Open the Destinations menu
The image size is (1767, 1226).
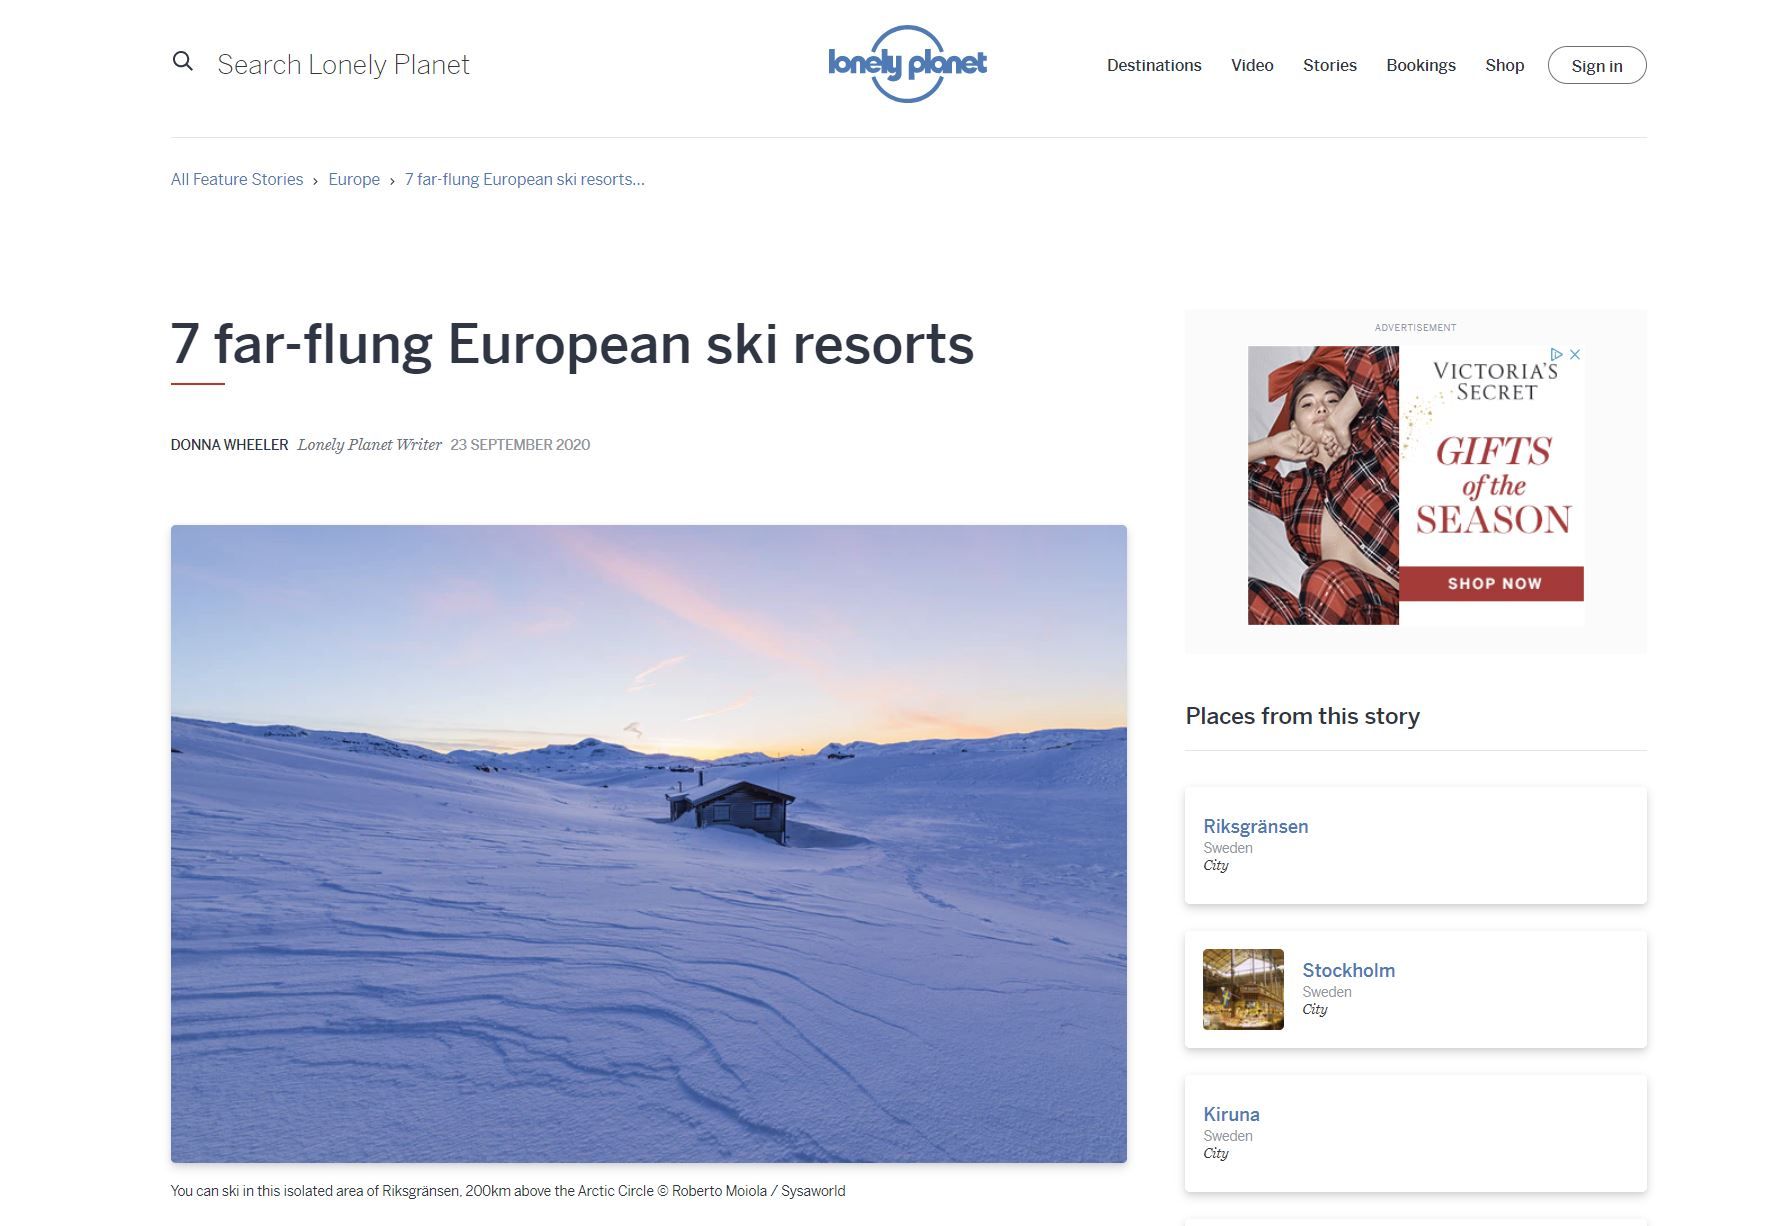coord(1154,65)
